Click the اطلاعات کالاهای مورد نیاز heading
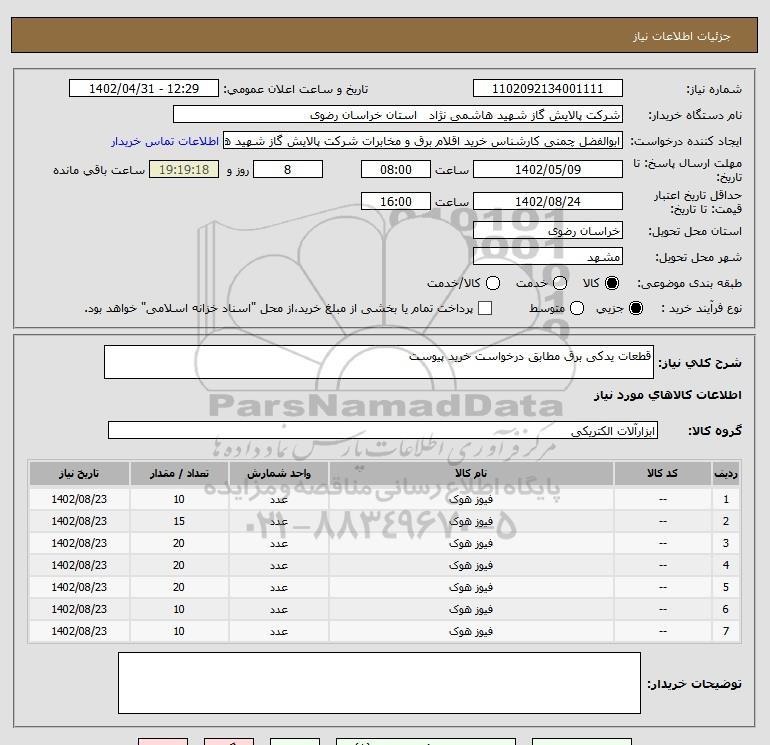770x745 pixels. [x=668, y=395]
